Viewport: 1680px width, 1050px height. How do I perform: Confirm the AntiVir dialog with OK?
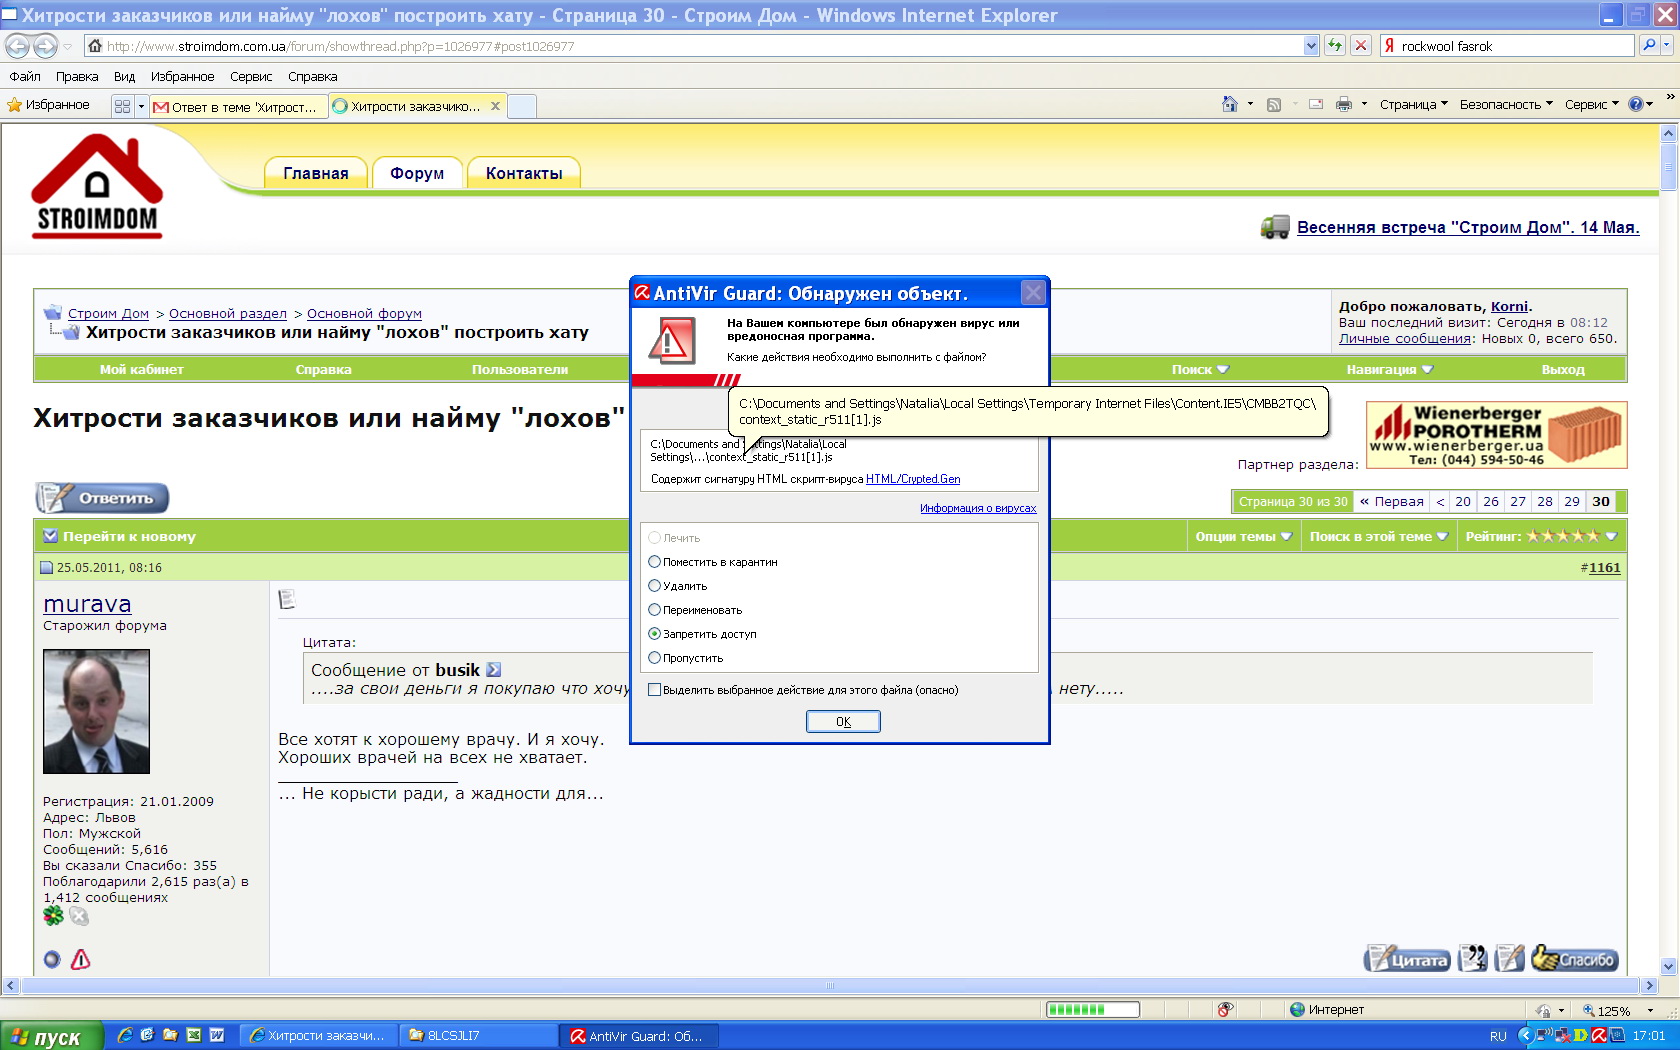coord(843,721)
